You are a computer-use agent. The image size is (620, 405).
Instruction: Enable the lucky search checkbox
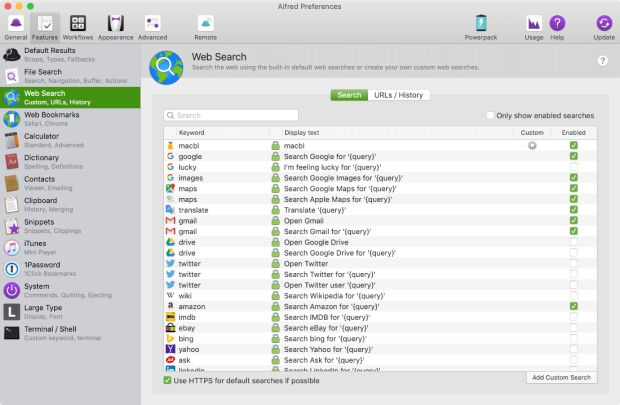[x=574, y=167]
